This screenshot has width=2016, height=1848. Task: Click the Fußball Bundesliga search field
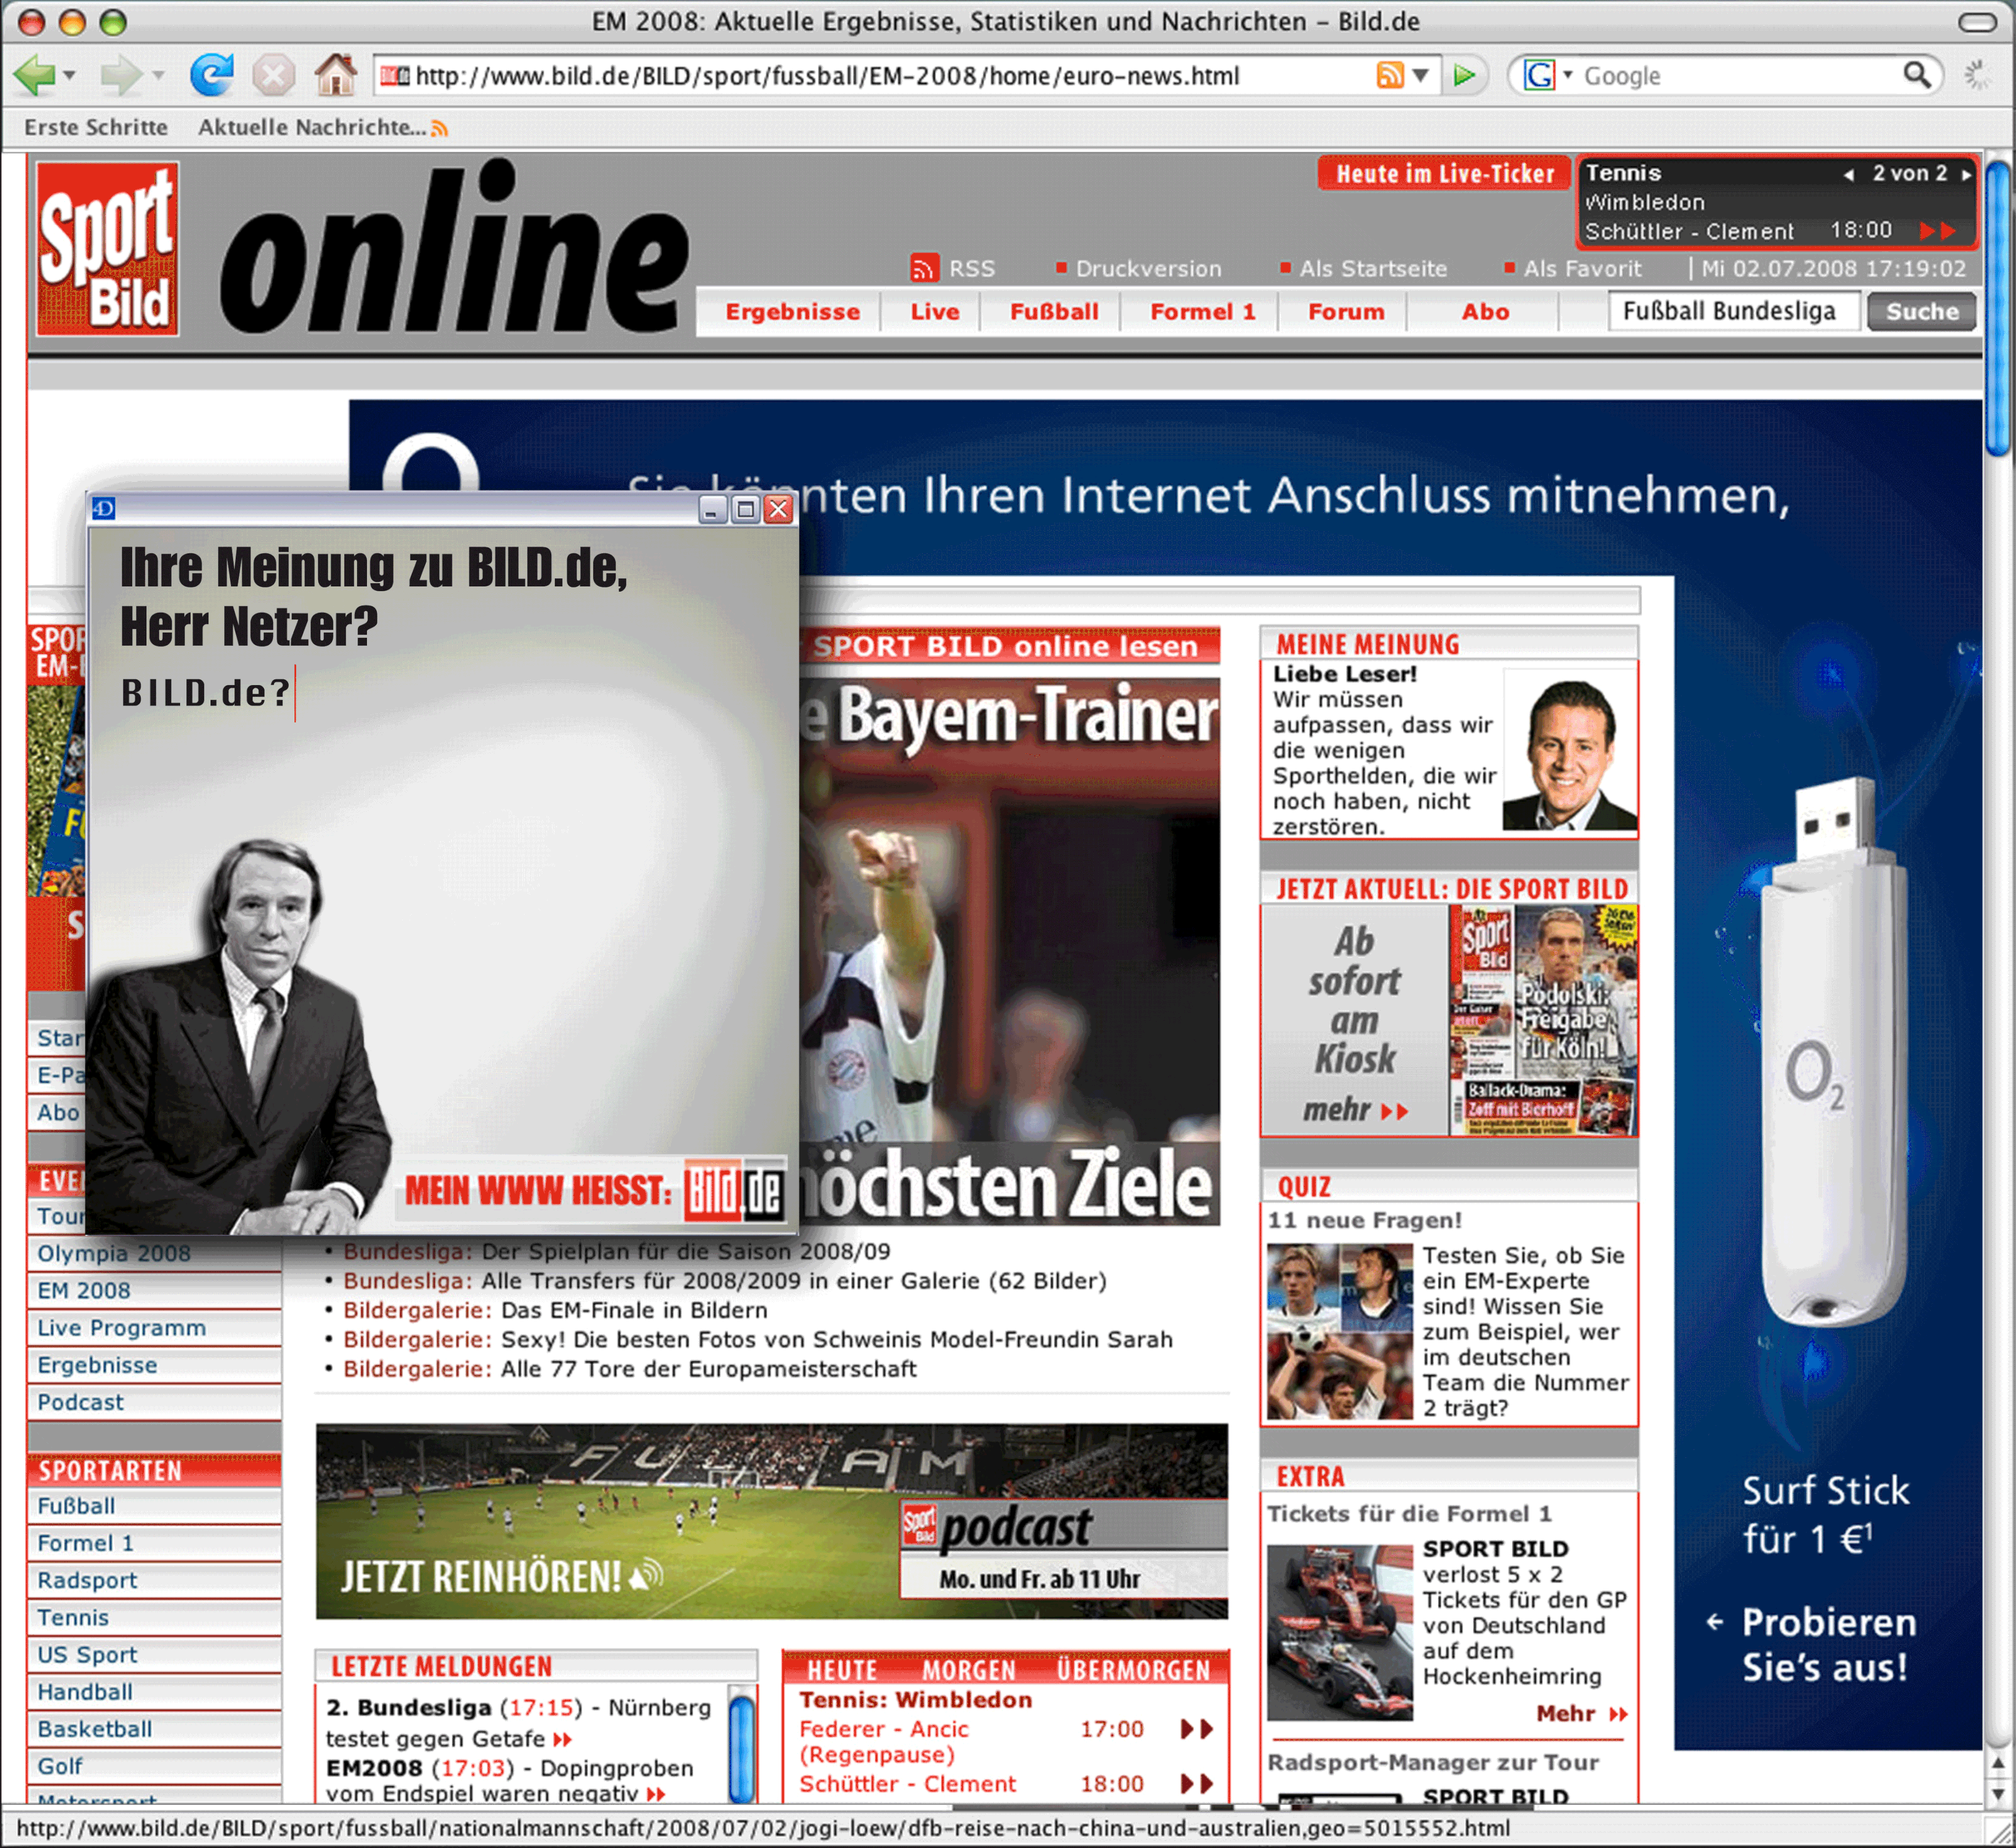click(x=1733, y=312)
